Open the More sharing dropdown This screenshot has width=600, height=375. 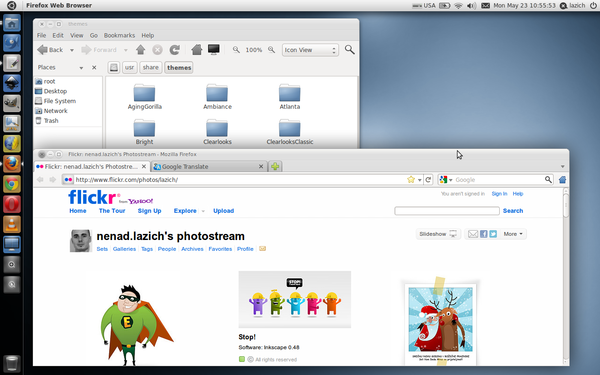pos(513,234)
